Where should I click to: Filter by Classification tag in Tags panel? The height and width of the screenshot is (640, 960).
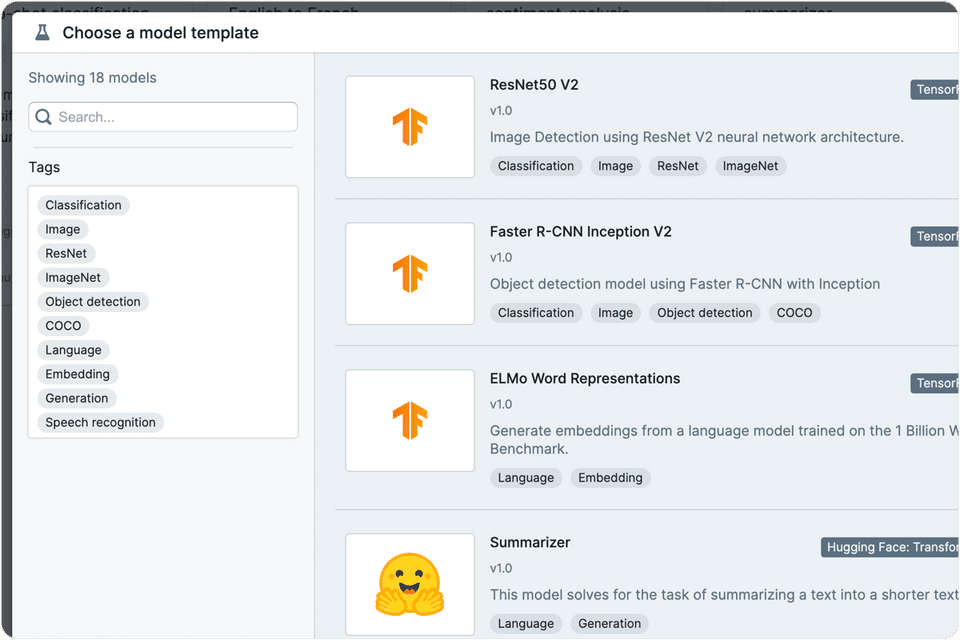pos(83,205)
